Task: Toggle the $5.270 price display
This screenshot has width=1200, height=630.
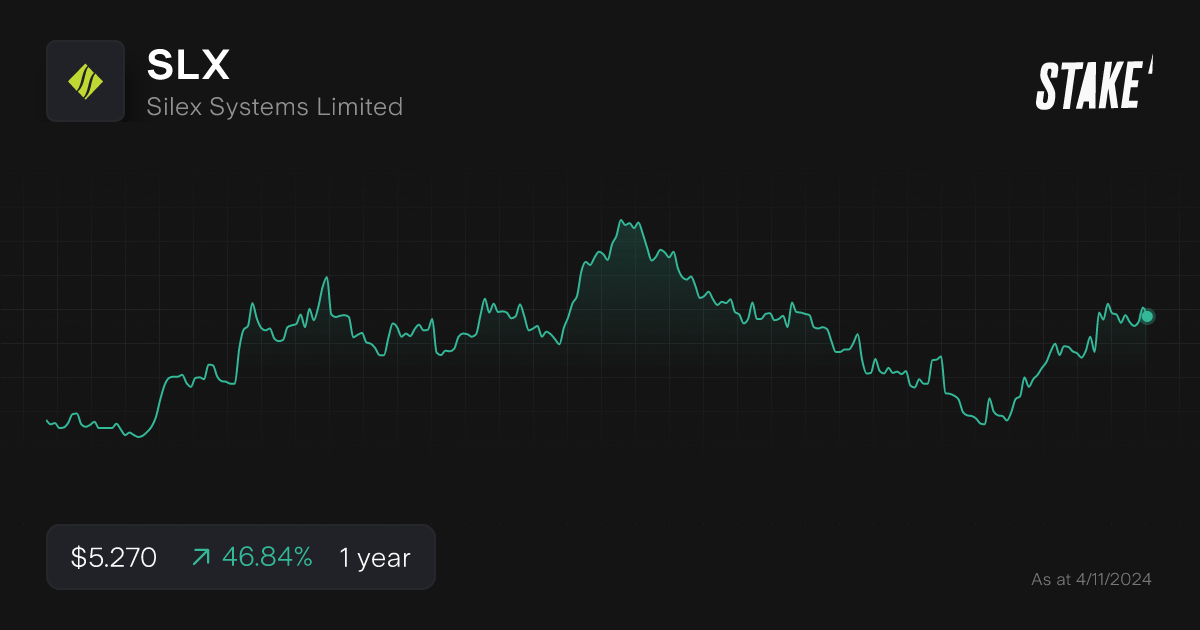Action: click(111, 557)
